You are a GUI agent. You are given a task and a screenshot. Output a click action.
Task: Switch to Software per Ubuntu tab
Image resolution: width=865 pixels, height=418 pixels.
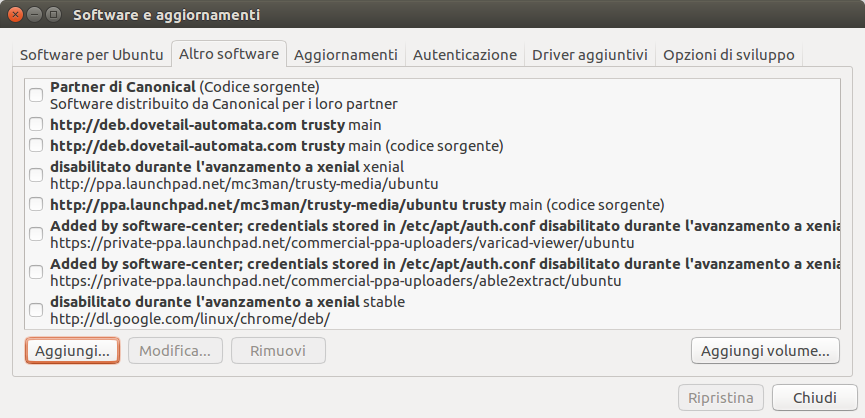point(92,55)
